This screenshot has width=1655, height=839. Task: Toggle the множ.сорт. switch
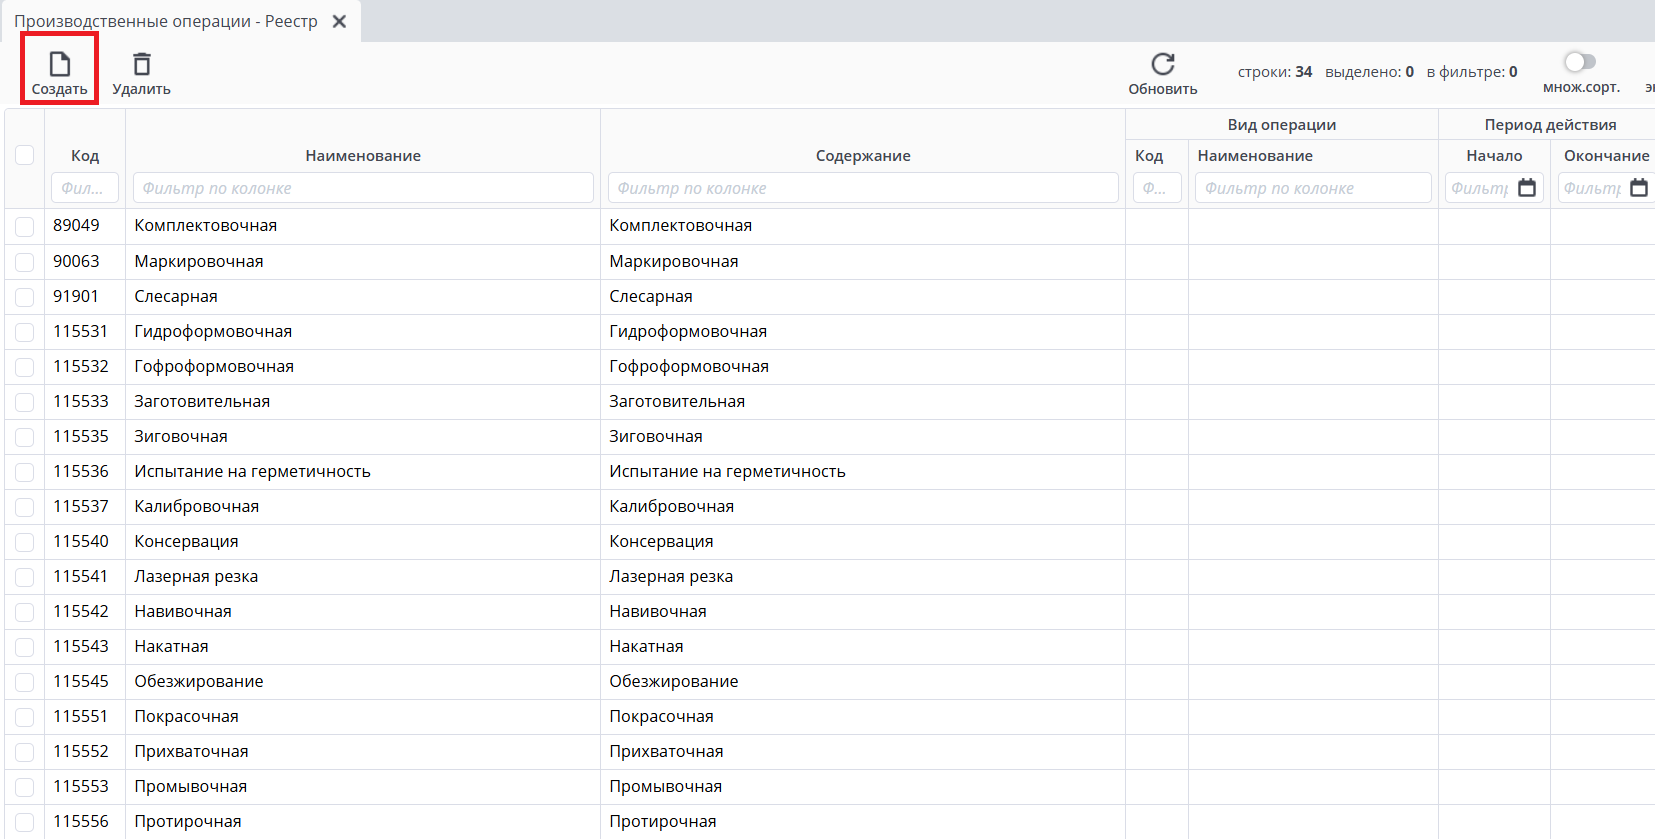[1580, 62]
